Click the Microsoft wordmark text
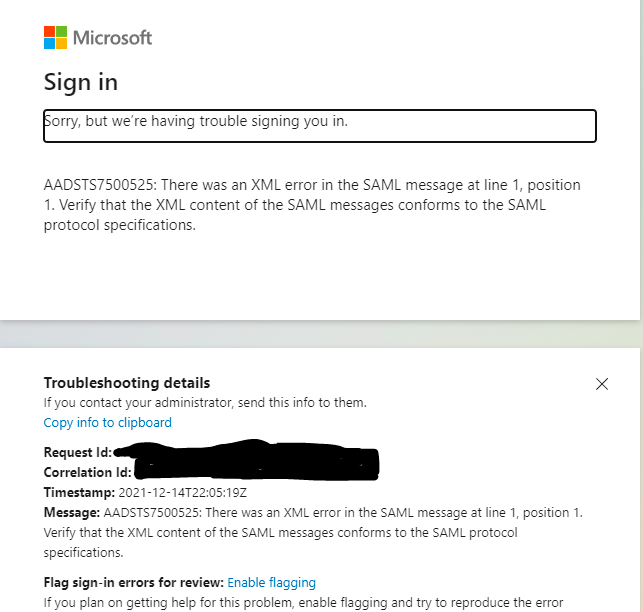Screen dimensions: 643x612 [x=112, y=38]
